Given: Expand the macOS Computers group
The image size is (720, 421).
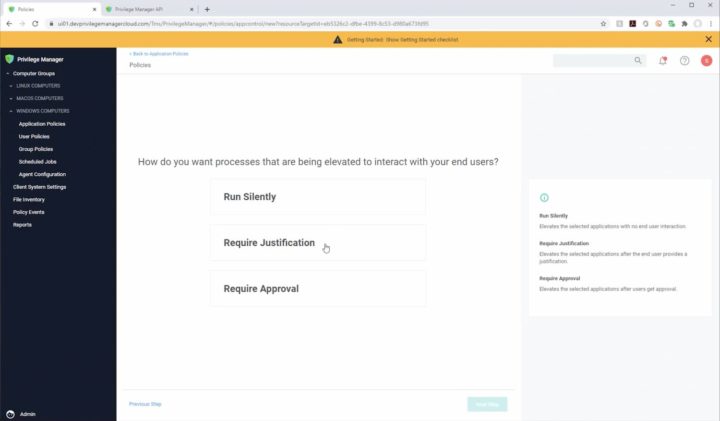Looking at the screenshot, I should pos(11,98).
